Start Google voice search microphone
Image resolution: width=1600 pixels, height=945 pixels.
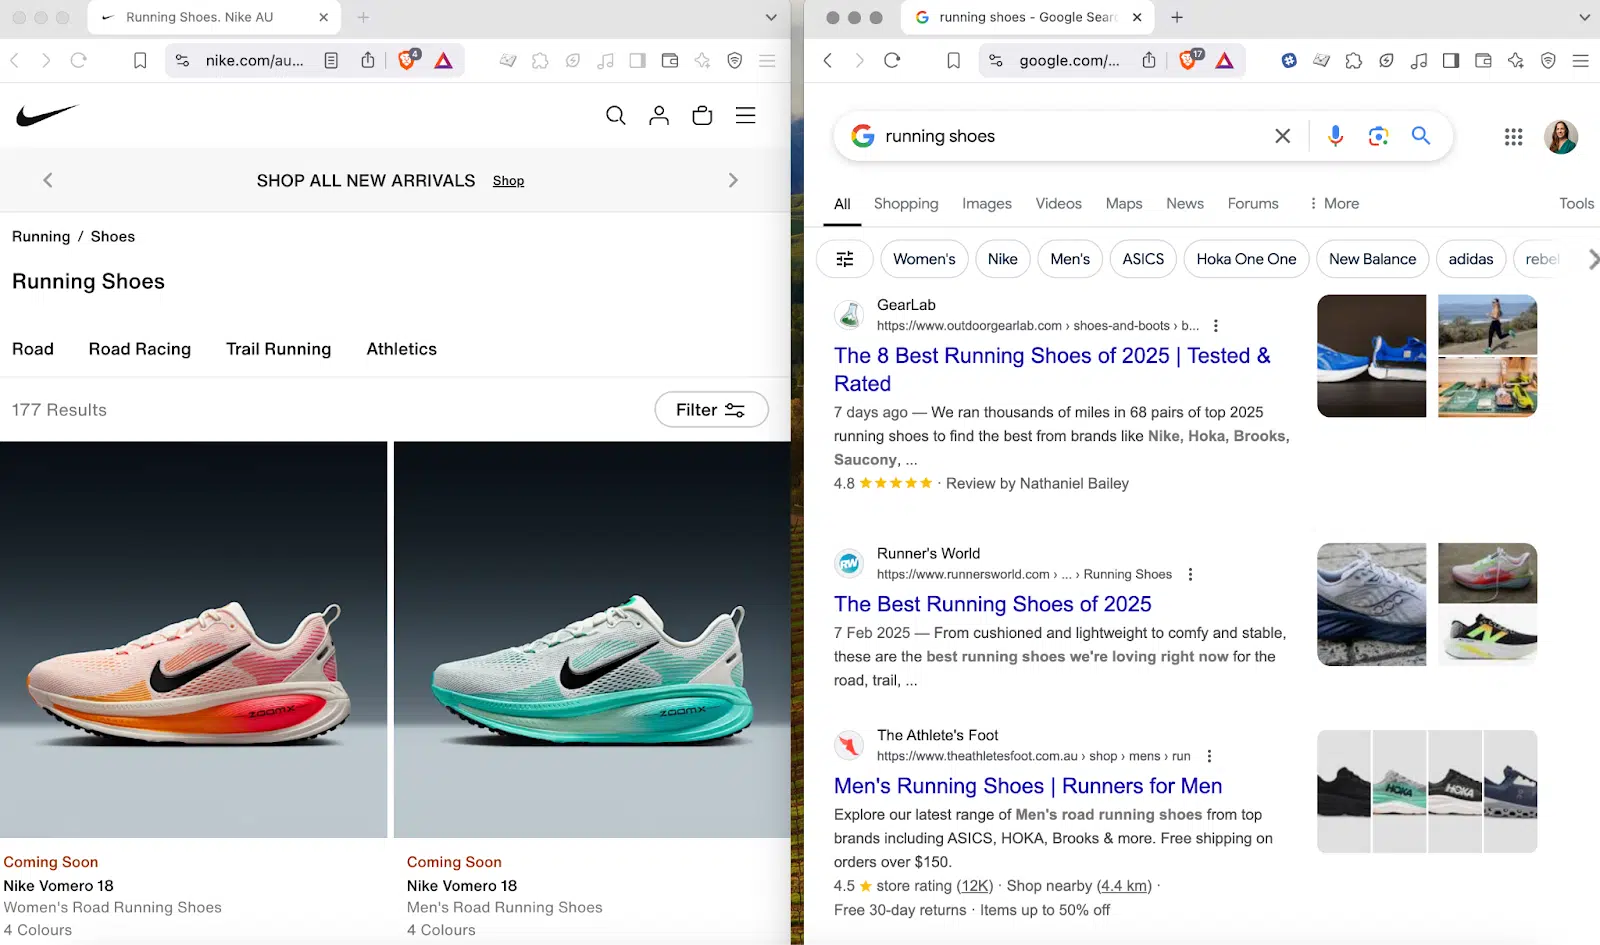click(1335, 136)
